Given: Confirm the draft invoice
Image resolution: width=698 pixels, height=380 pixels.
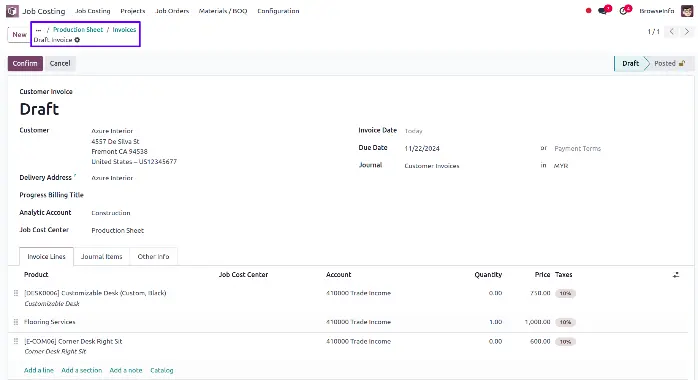Looking at the screenshot, I should click(x=25, y=64).
